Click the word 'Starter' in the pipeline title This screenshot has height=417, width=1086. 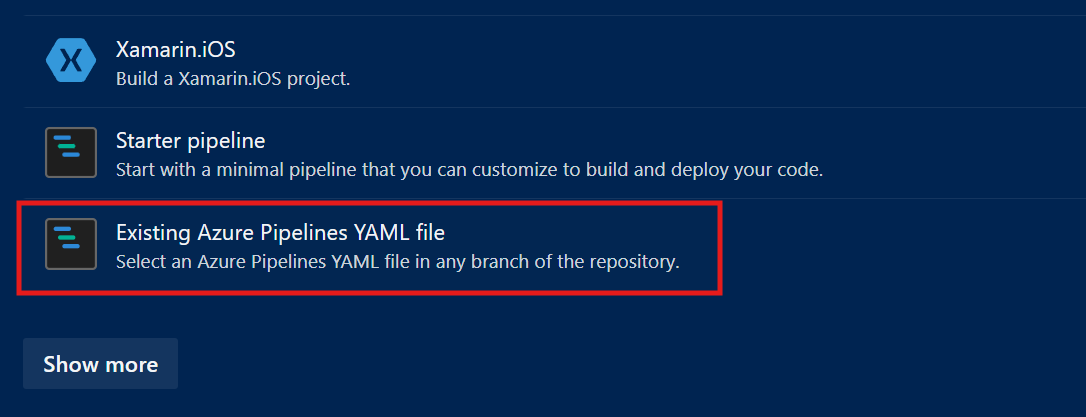coord(147,141)
